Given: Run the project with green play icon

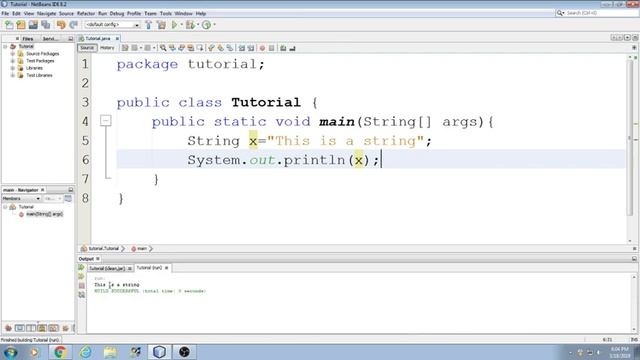Looking at the screenshot, I should 174,25.
